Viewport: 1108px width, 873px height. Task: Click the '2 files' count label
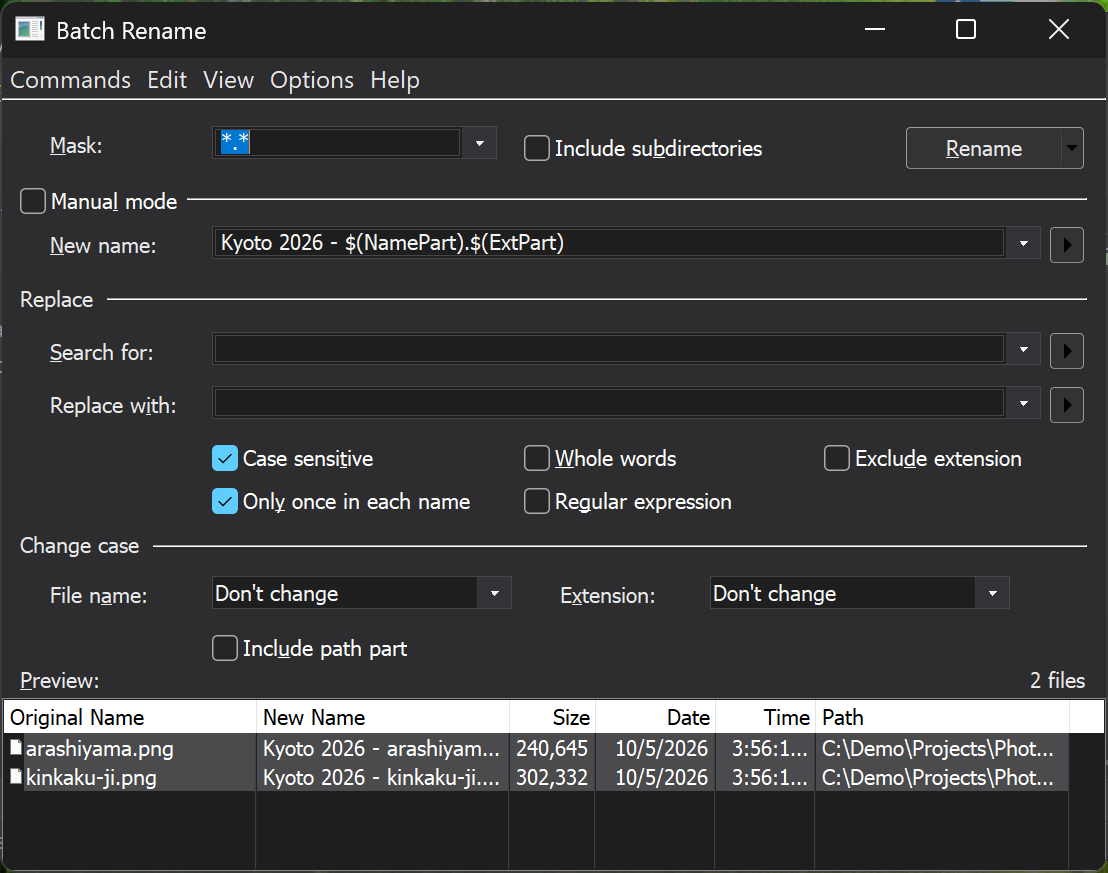(1057, 680)
